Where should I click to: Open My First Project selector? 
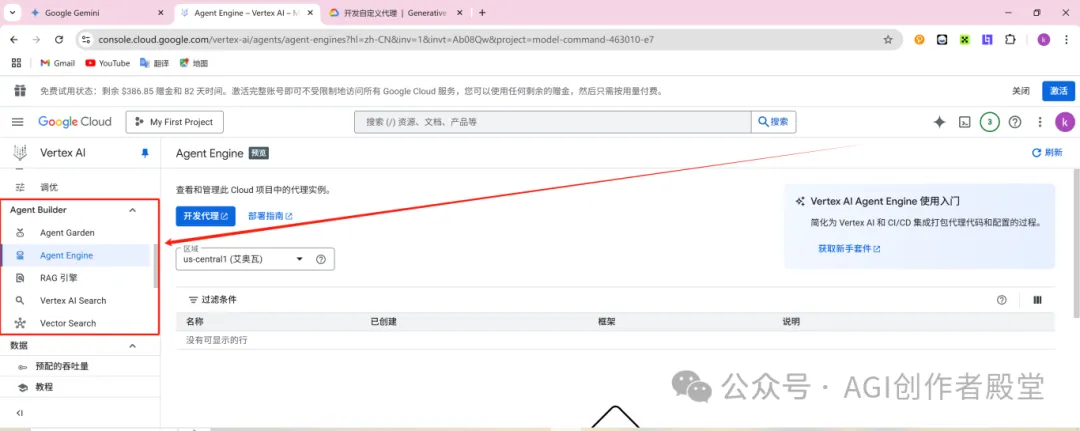click(x=174, y=122)
